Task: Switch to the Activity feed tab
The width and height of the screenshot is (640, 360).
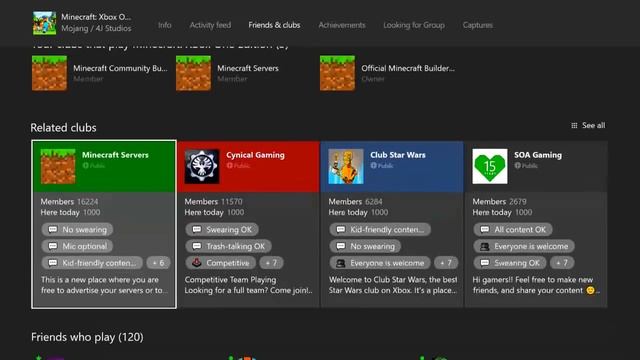Action: coord(210,25)
